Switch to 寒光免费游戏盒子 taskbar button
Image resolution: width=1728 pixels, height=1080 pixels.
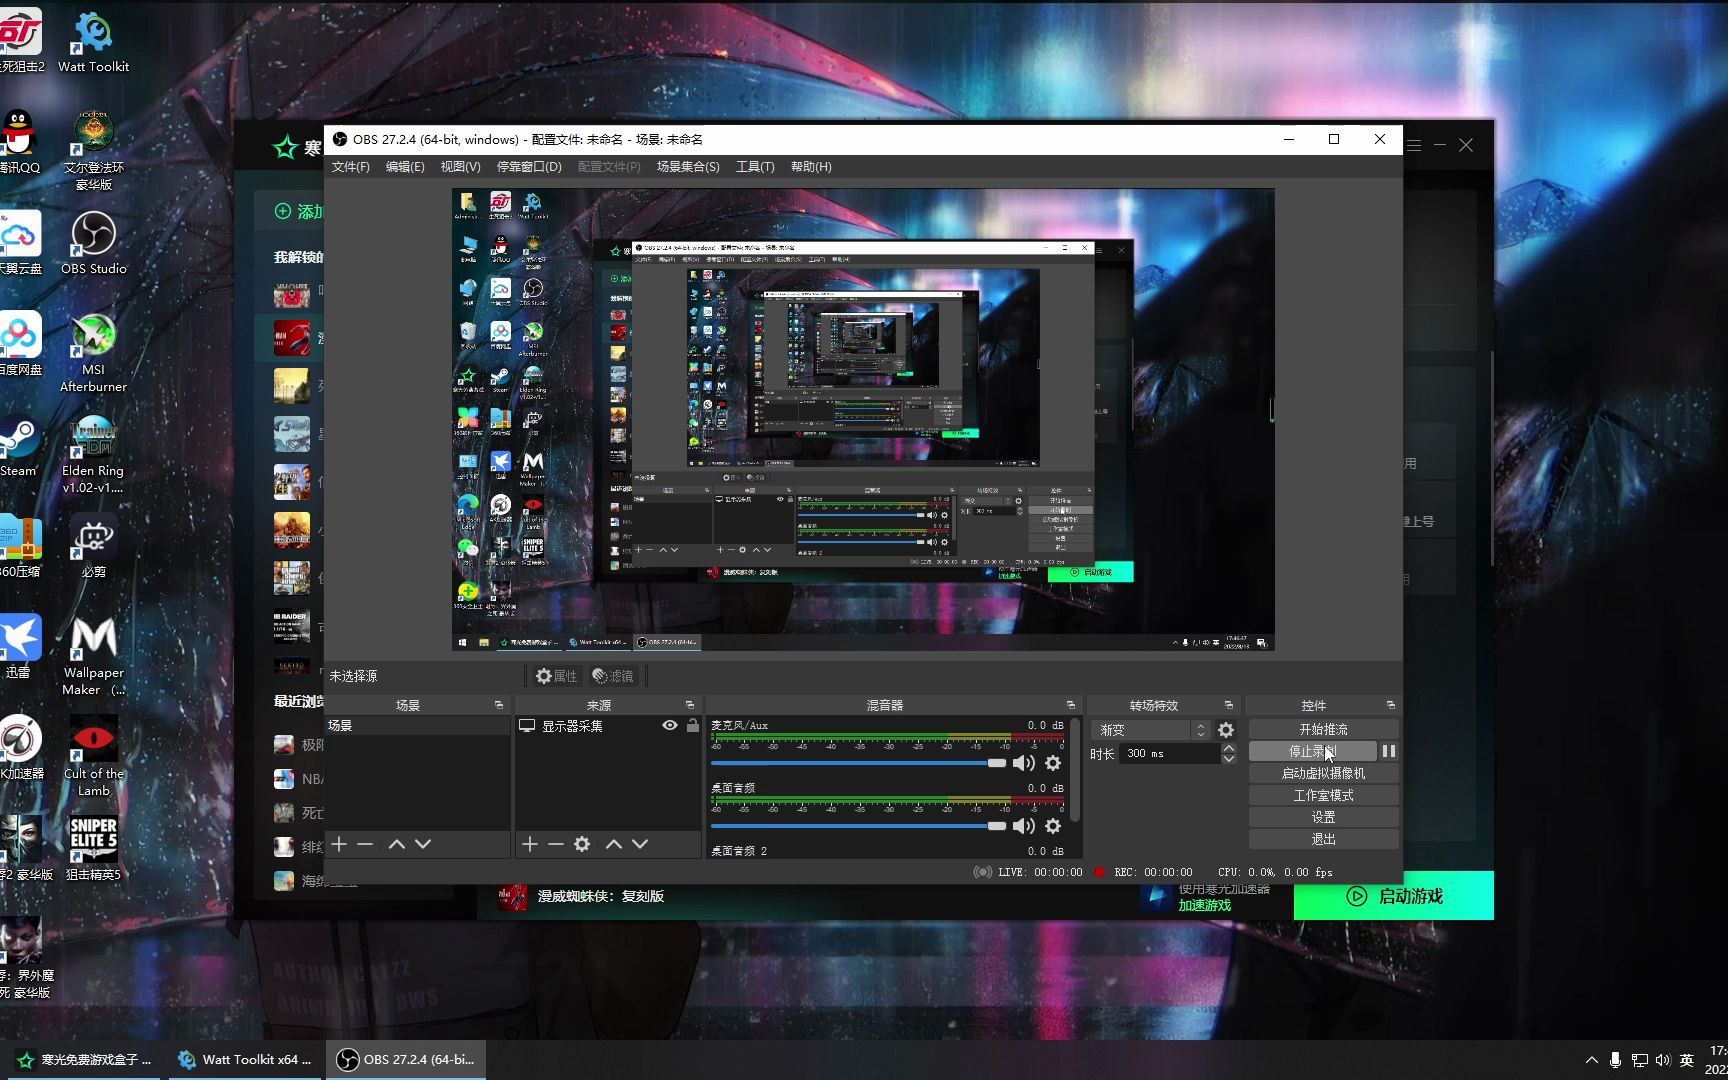coord(84,1059)
